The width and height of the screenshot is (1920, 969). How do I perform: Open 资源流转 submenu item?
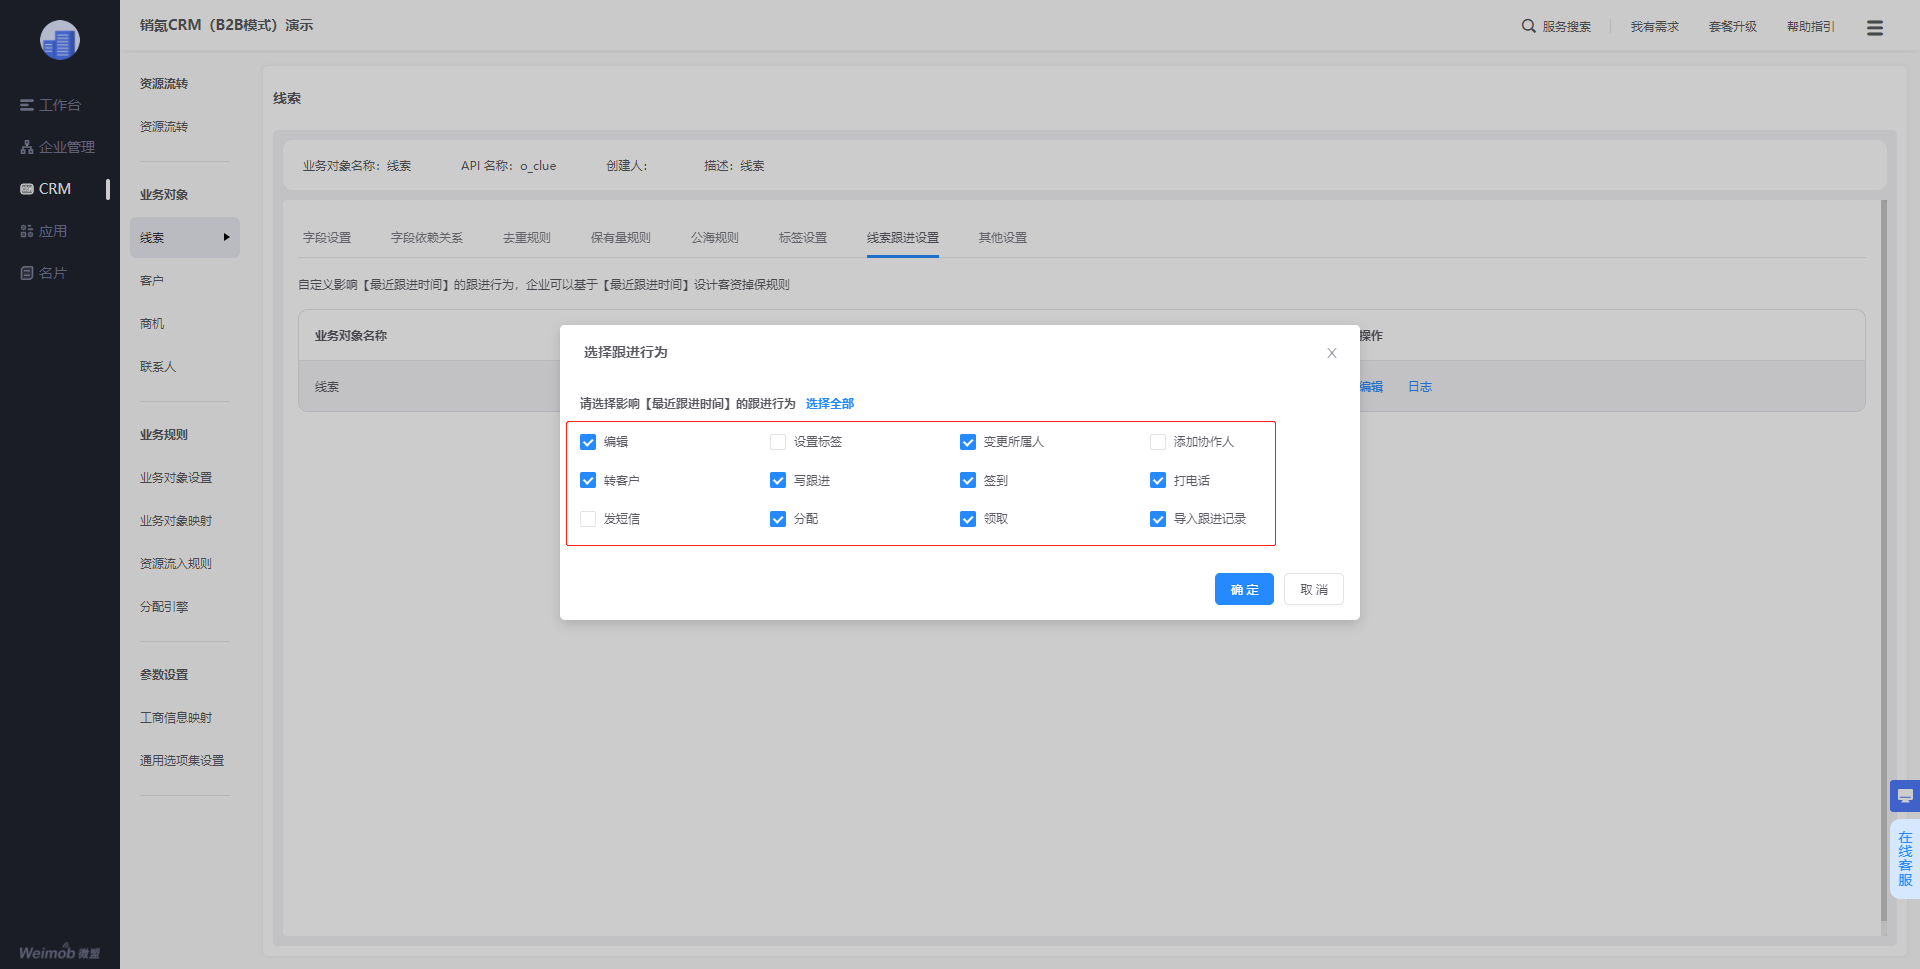[164, 127]
